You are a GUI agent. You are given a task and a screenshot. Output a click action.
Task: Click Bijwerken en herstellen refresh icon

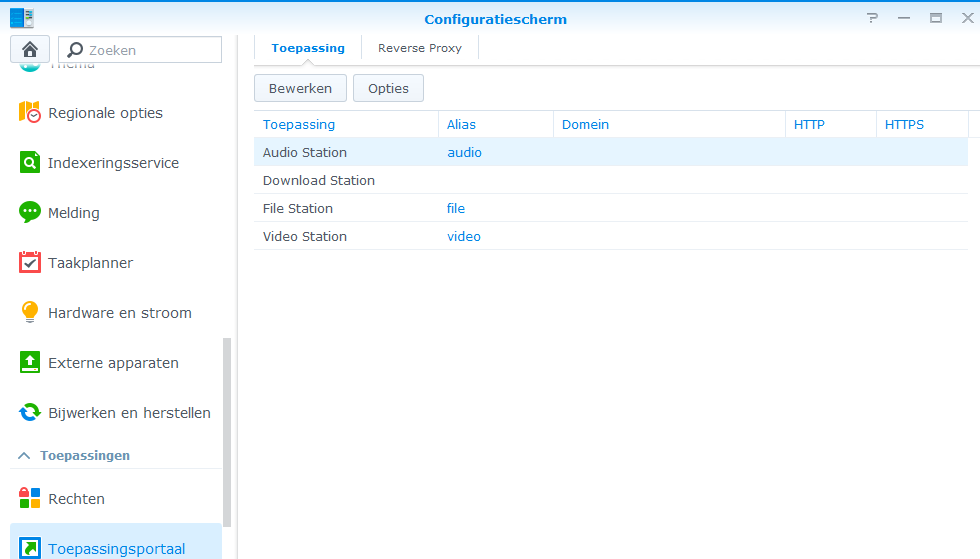point(30,413)
